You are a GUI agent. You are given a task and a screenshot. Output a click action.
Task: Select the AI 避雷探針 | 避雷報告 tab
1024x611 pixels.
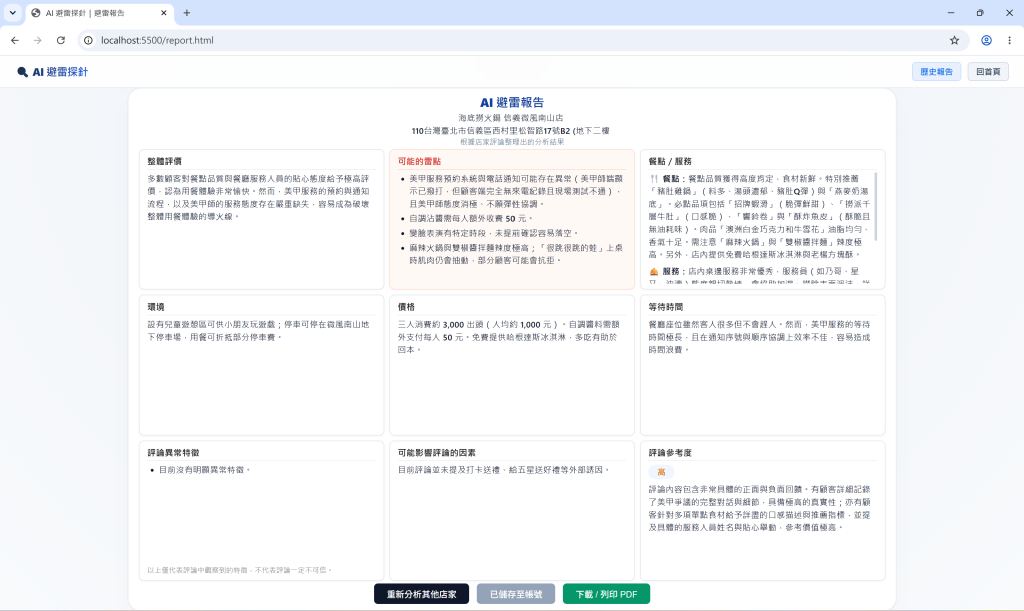(99, 12)
